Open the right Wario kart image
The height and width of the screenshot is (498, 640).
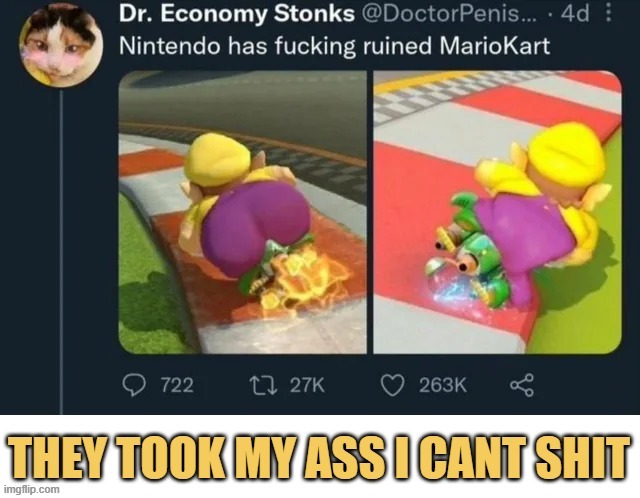[498, 212]
